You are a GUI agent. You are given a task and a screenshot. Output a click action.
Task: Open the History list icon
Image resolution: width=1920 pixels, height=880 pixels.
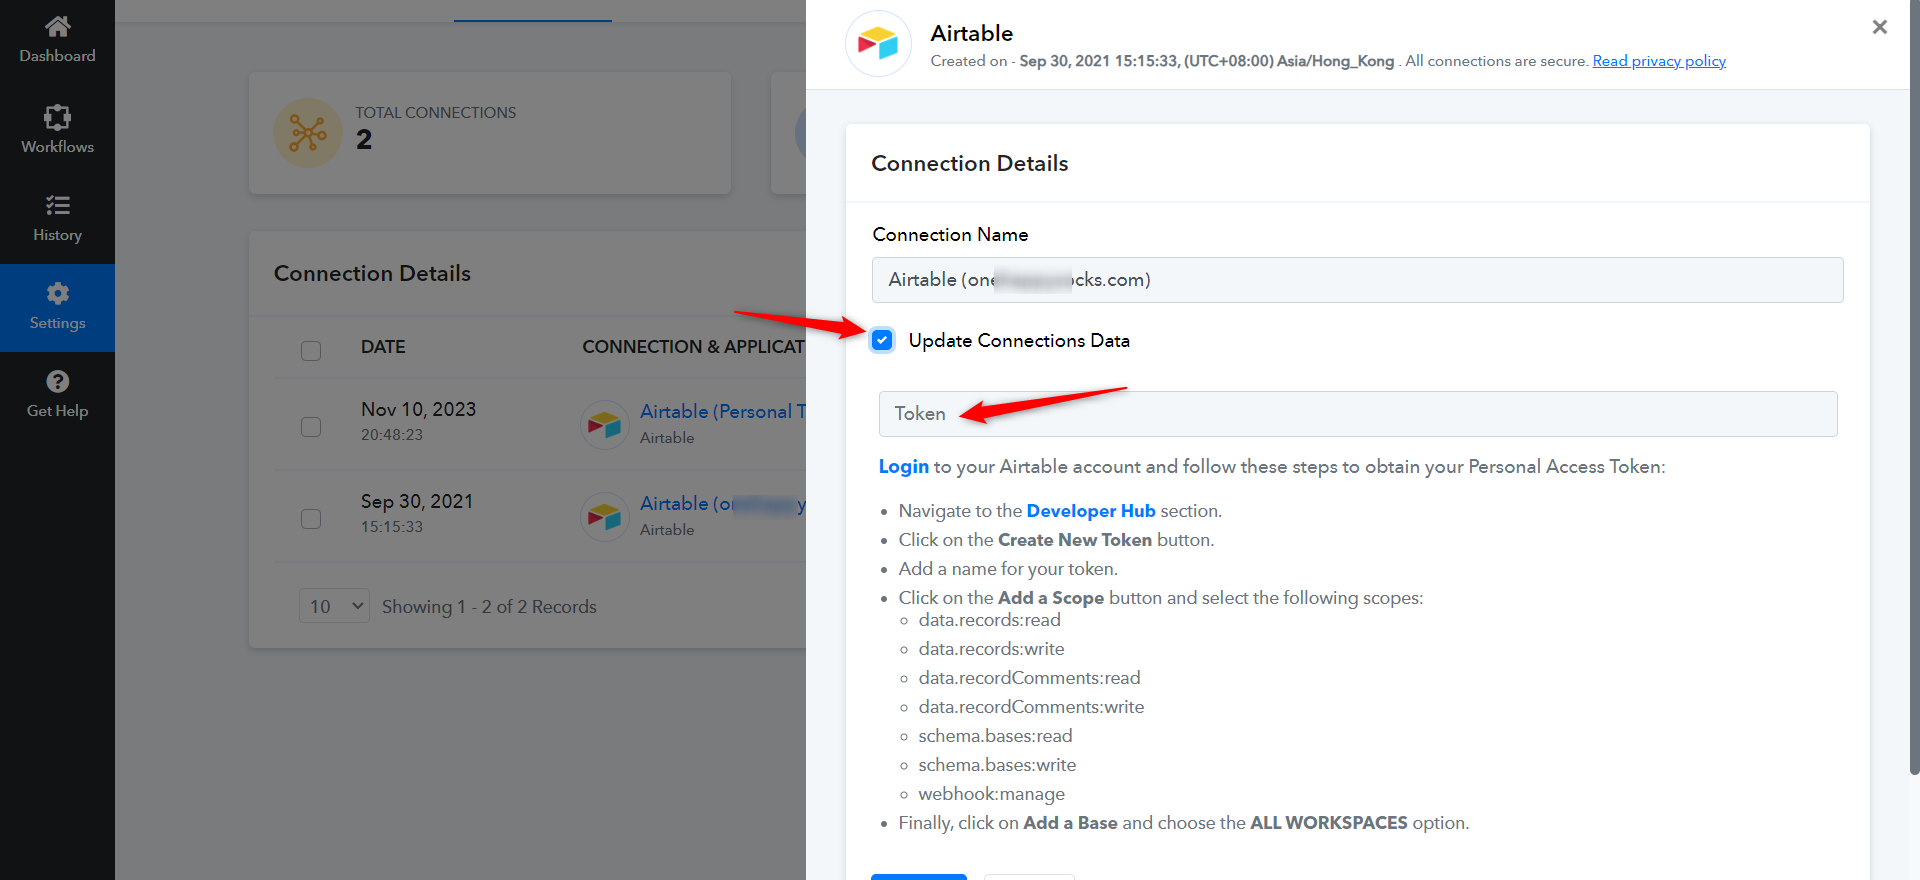point(57,206)
